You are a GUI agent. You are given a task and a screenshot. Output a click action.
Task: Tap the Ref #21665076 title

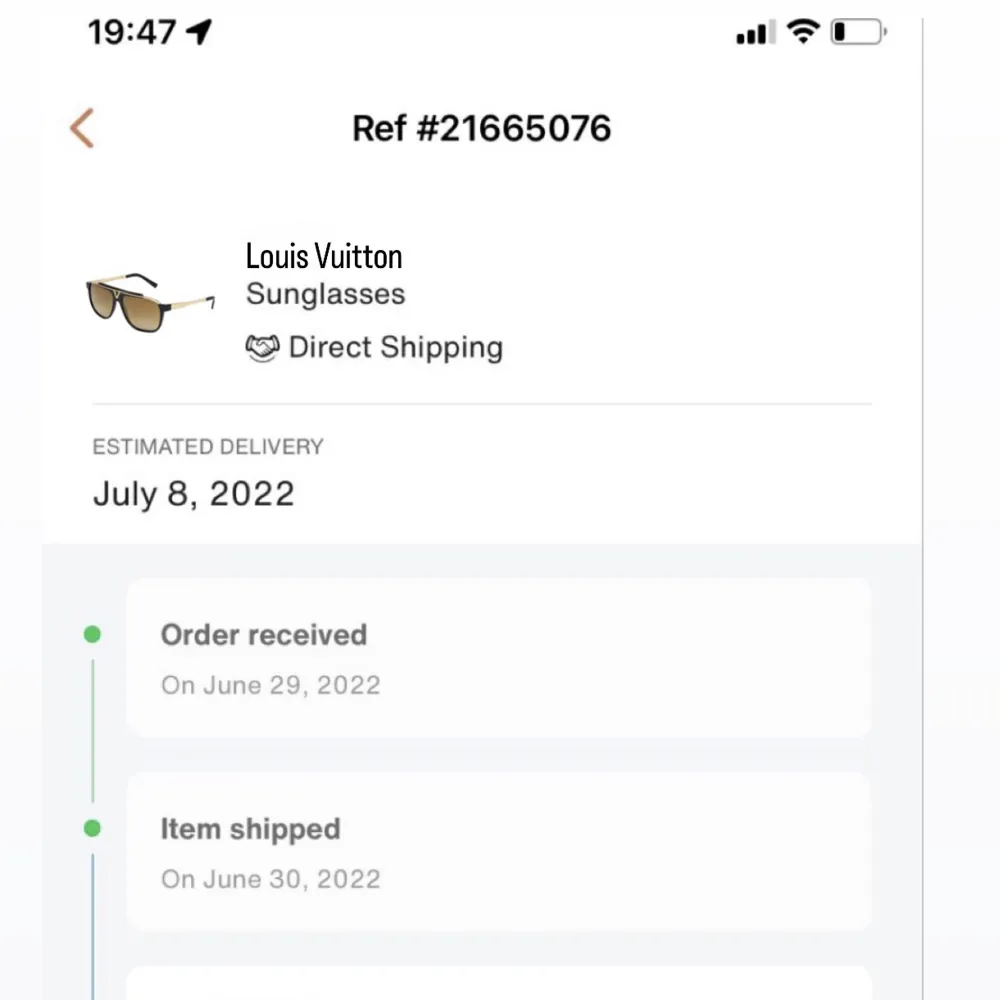pyautogui.click(x=481, y=129)
